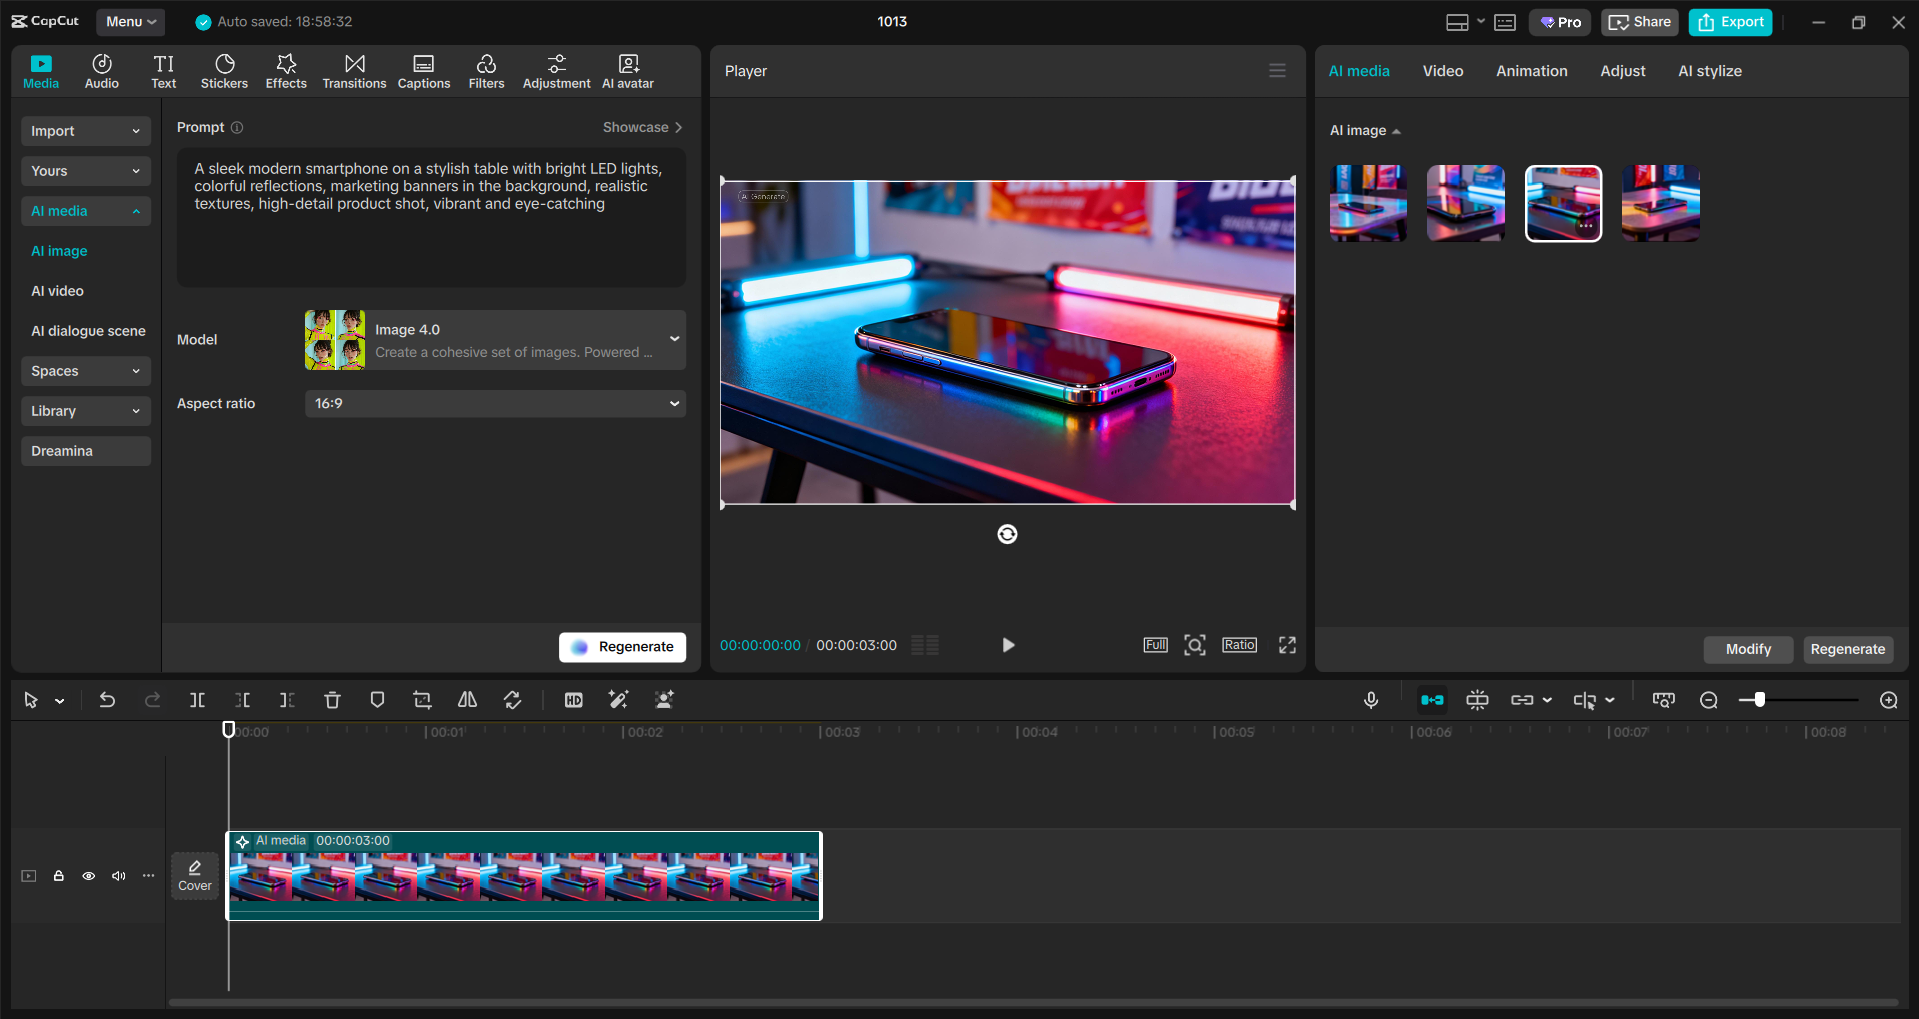Open the Dreamina section
1919x1019 pixels.
(85, 451)
